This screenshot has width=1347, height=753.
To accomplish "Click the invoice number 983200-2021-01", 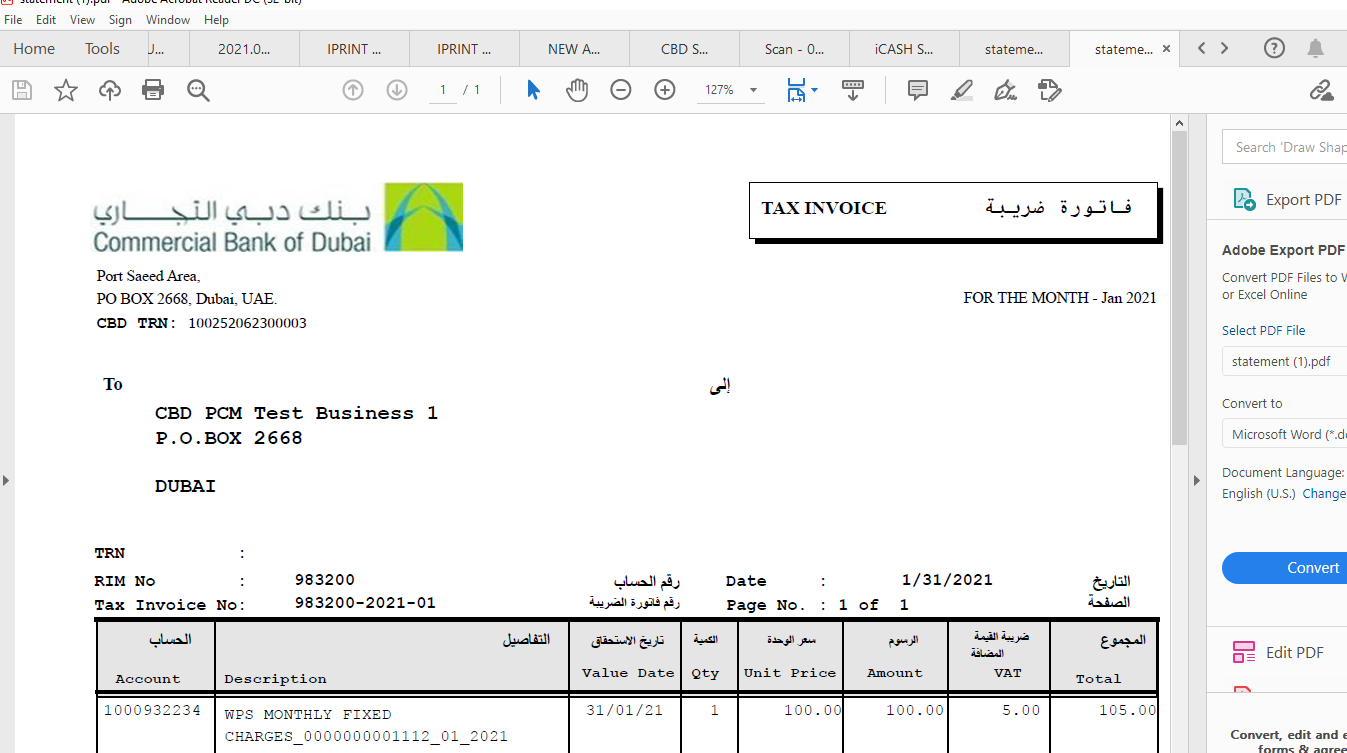I will [x=365, y=603].
